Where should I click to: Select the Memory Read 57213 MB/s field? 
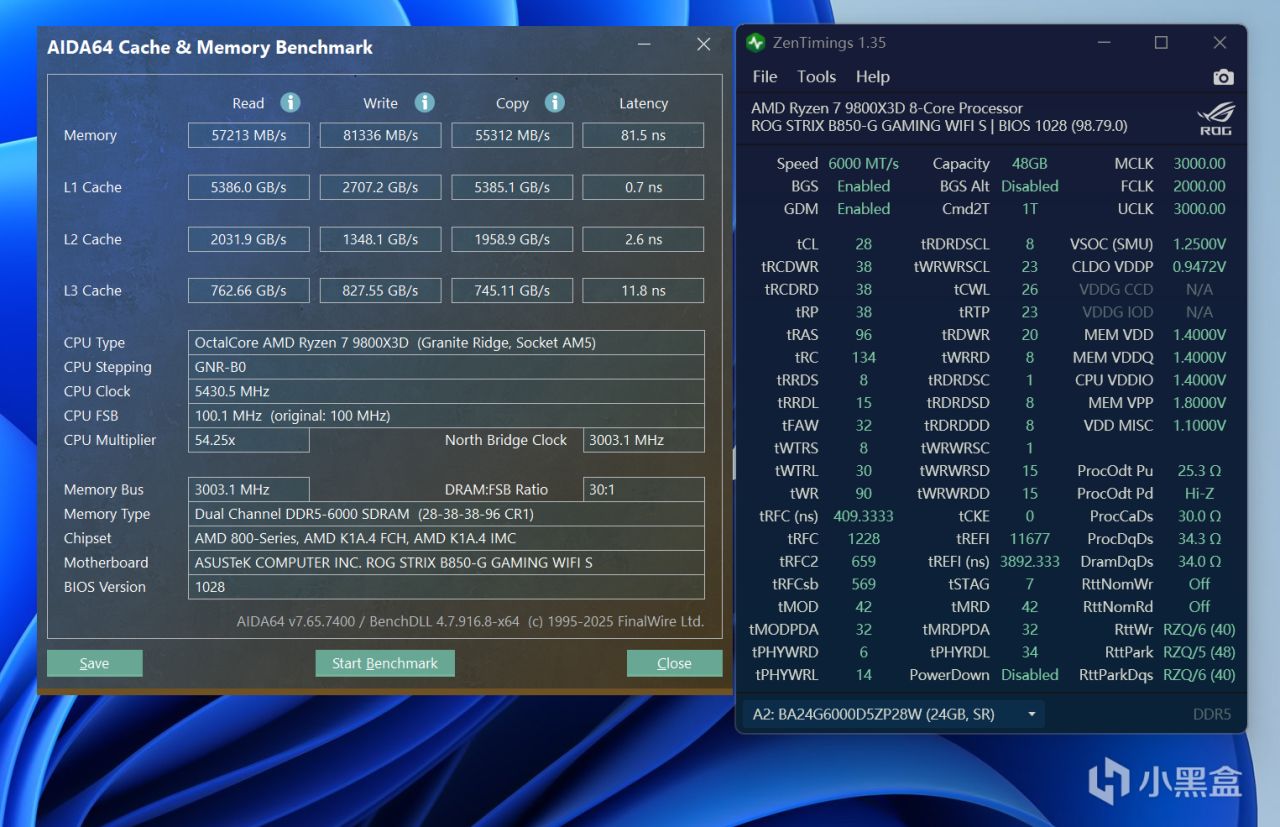point(248,135)
